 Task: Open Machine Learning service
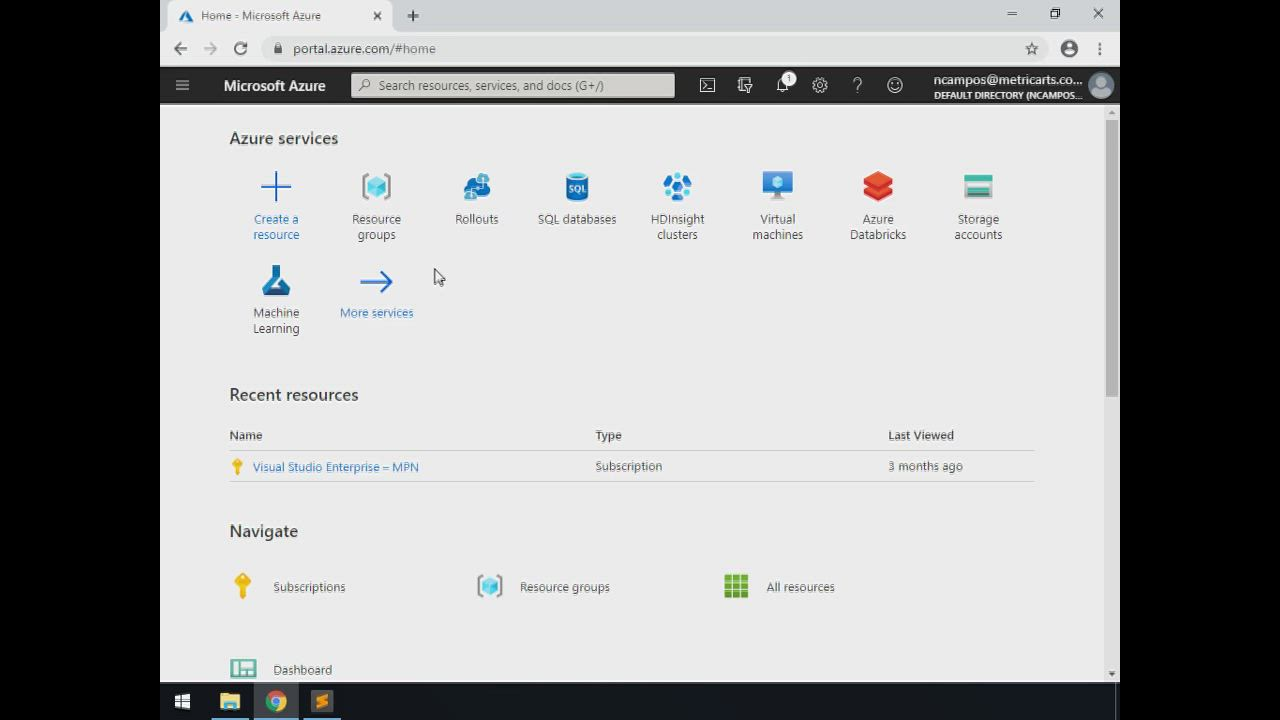point(276,299)
